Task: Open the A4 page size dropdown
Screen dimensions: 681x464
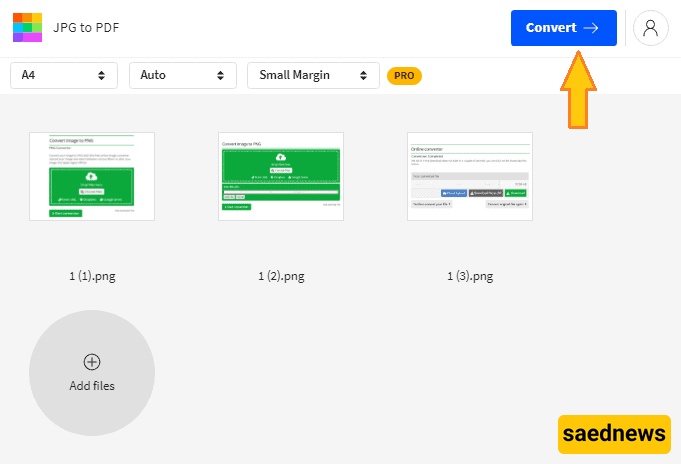Action: pos(64,75)
